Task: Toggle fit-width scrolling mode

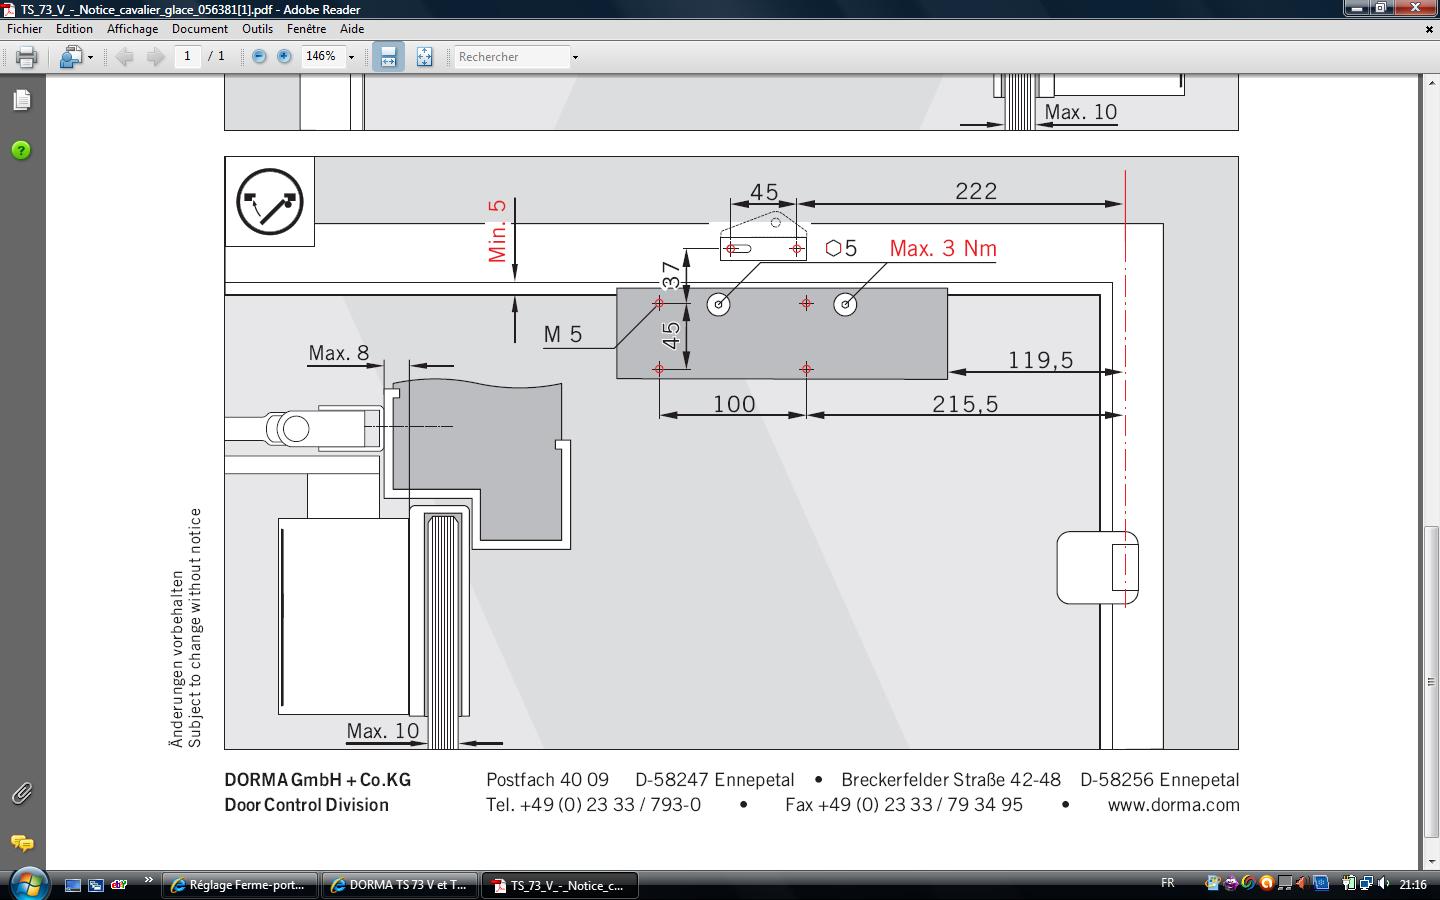Action: (388, 57)
